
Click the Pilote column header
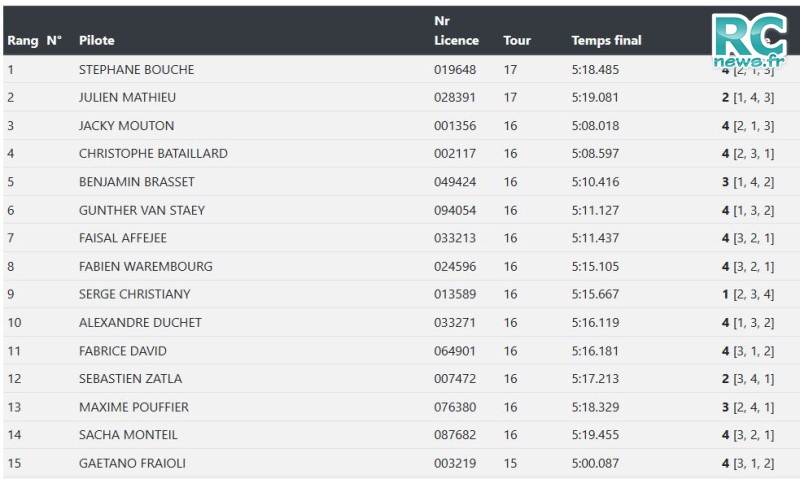pos(96,40)
